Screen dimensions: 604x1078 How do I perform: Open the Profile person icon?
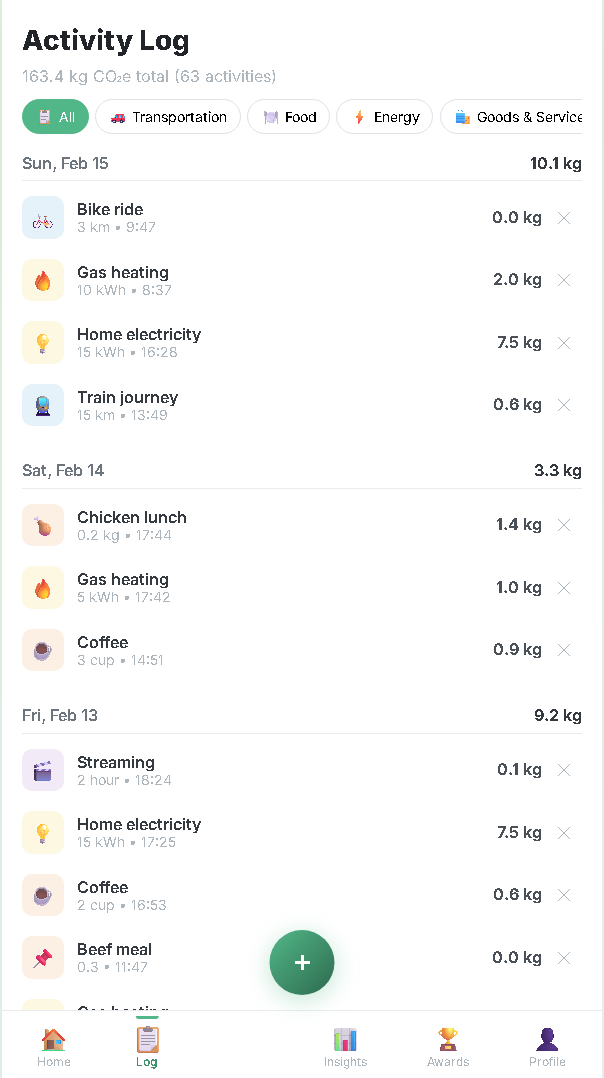click(x=547, y=1039)
